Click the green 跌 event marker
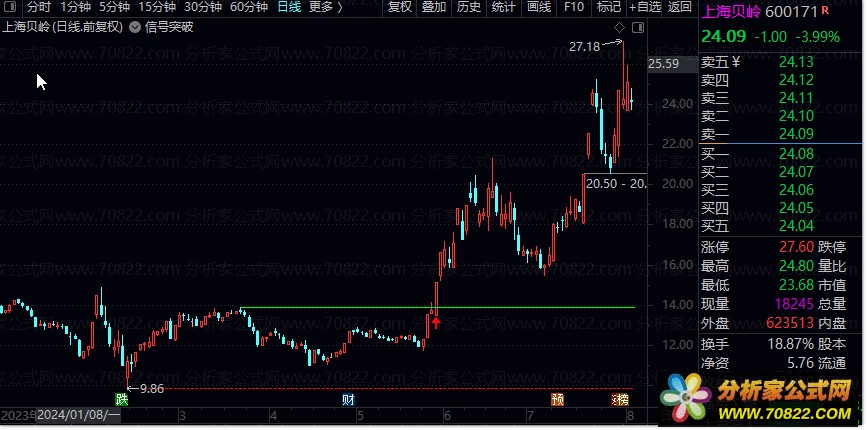Screen dimensions: 868x430 [122, 398]
